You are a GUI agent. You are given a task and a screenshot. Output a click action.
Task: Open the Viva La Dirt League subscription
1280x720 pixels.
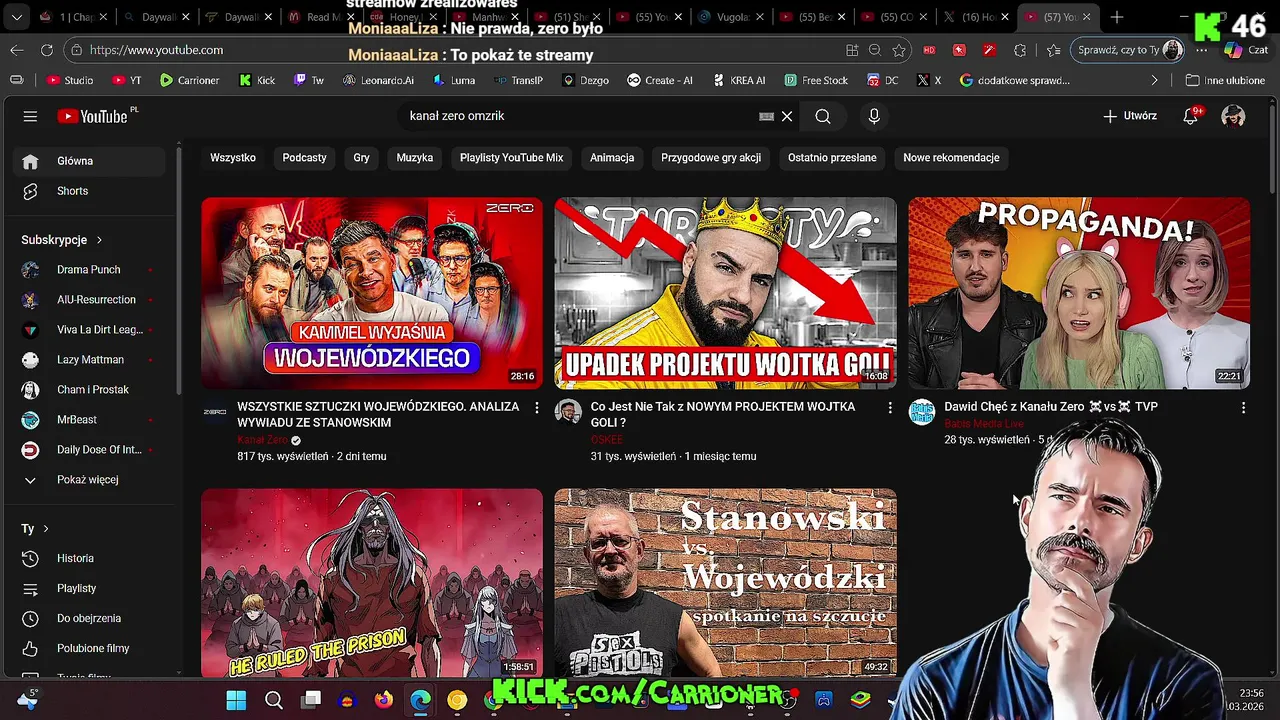click(90, 330)
